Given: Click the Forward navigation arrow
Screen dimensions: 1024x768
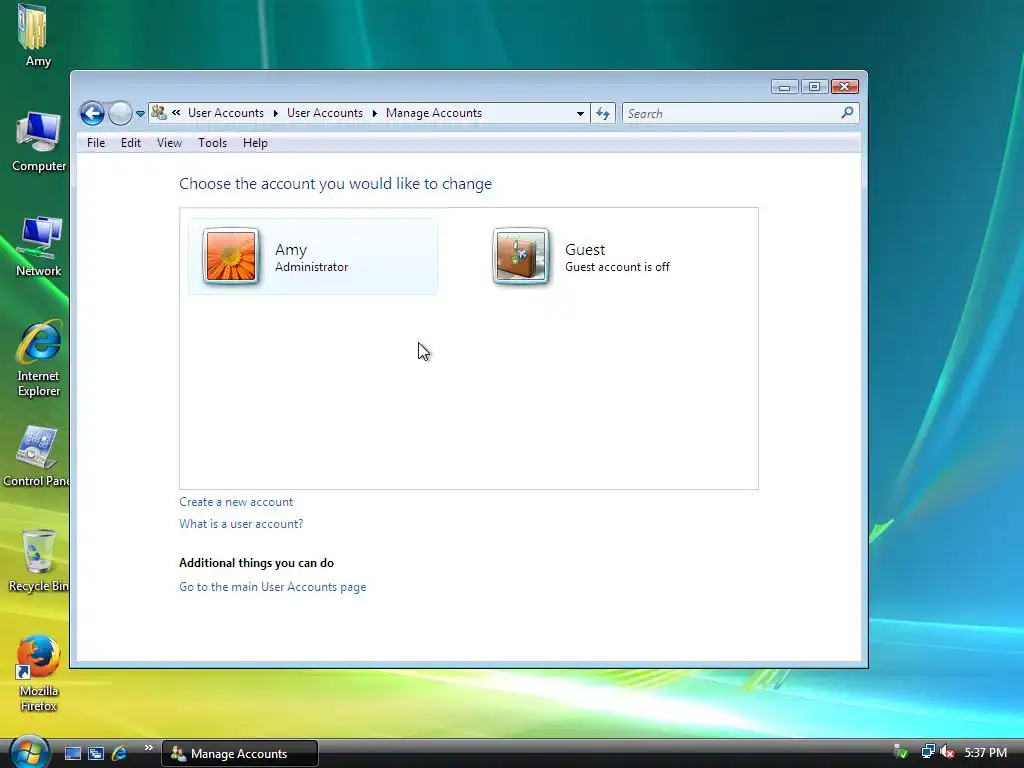Looking at the screenshot, I should (x=120, y=114).
